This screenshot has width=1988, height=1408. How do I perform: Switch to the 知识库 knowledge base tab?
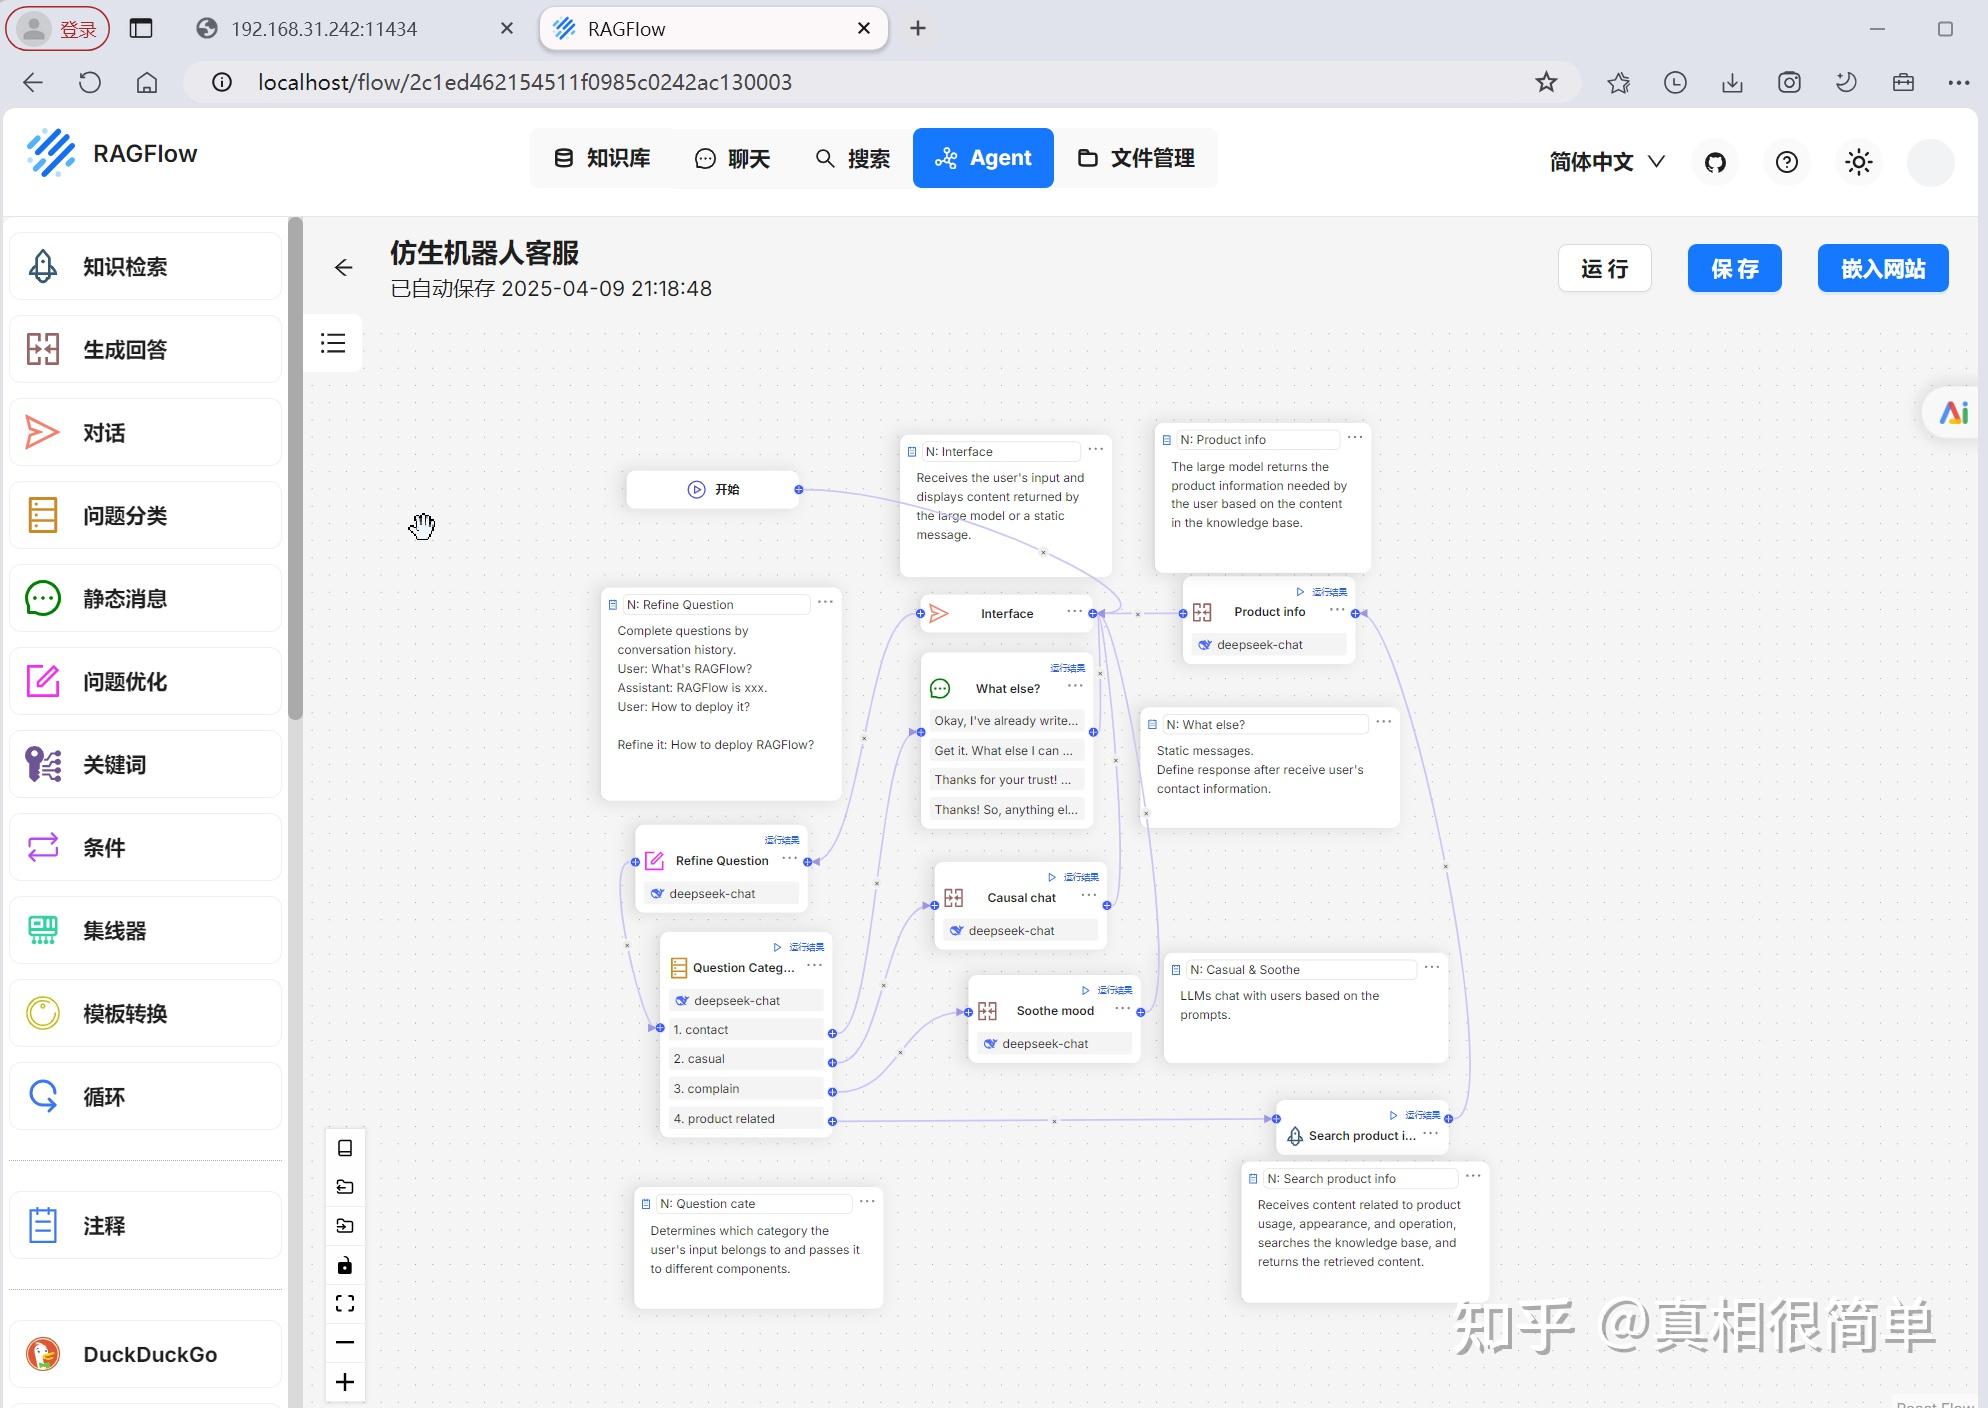point(603,158)
